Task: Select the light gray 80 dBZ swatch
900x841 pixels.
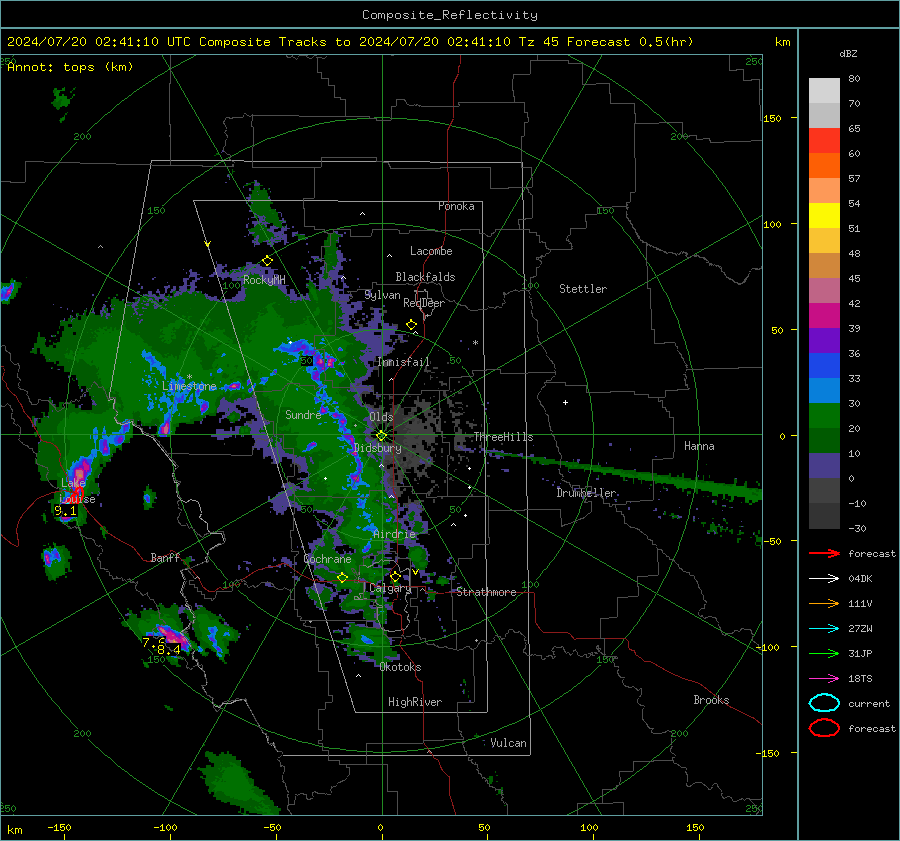Action: (824, 90)
